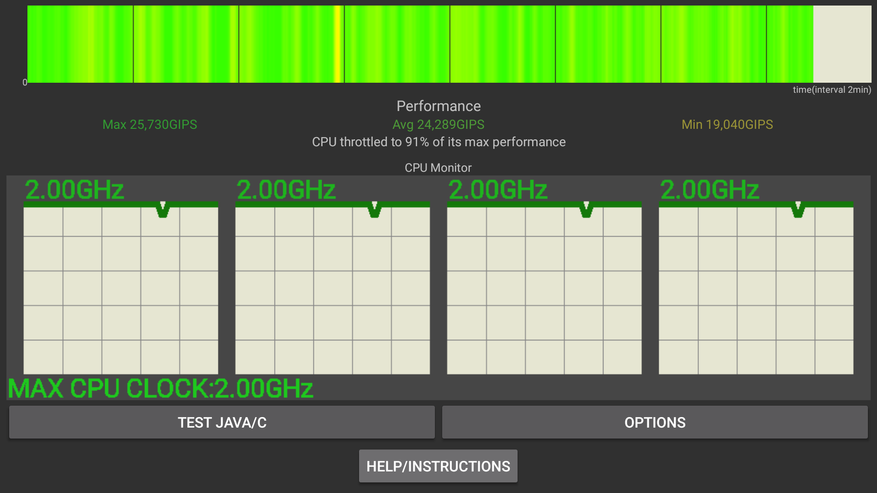The height and width of the screenshot is (493, 877).
Task: Open HELP/INSTRUCTIONS
Action: point(438,466)
